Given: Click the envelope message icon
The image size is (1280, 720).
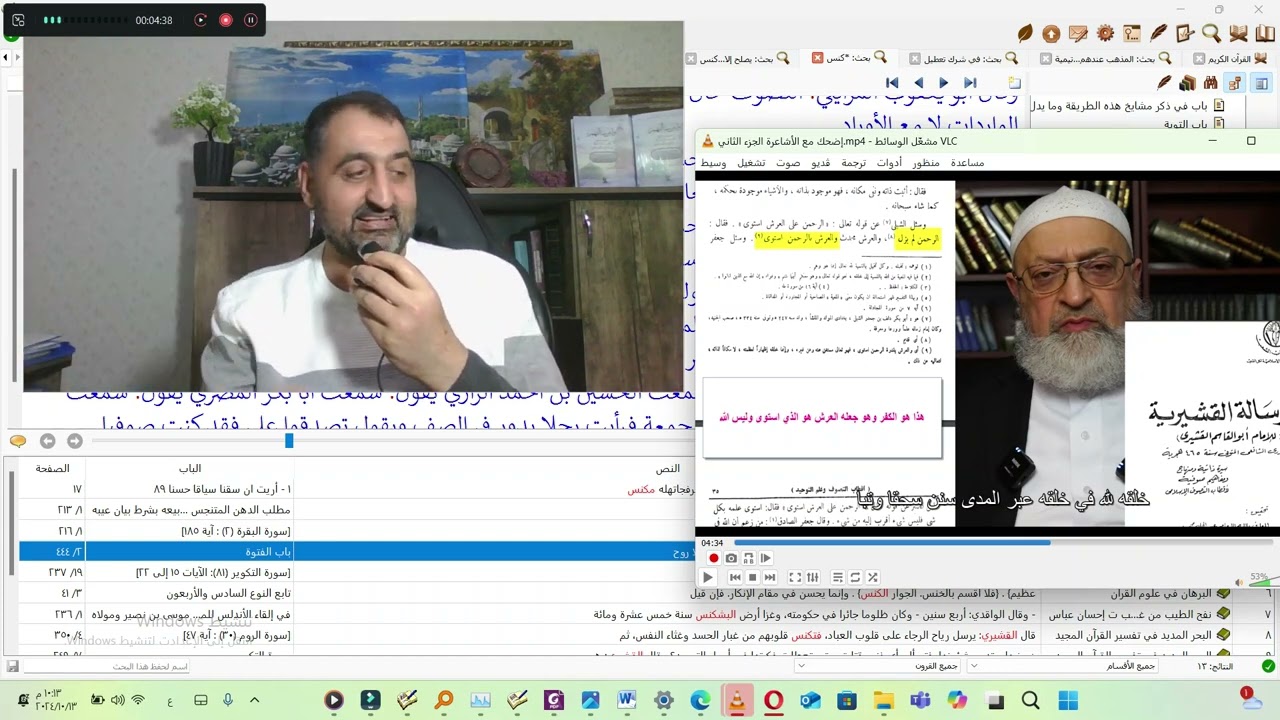Looking at the screenshot, I should tap(1077, 34).
